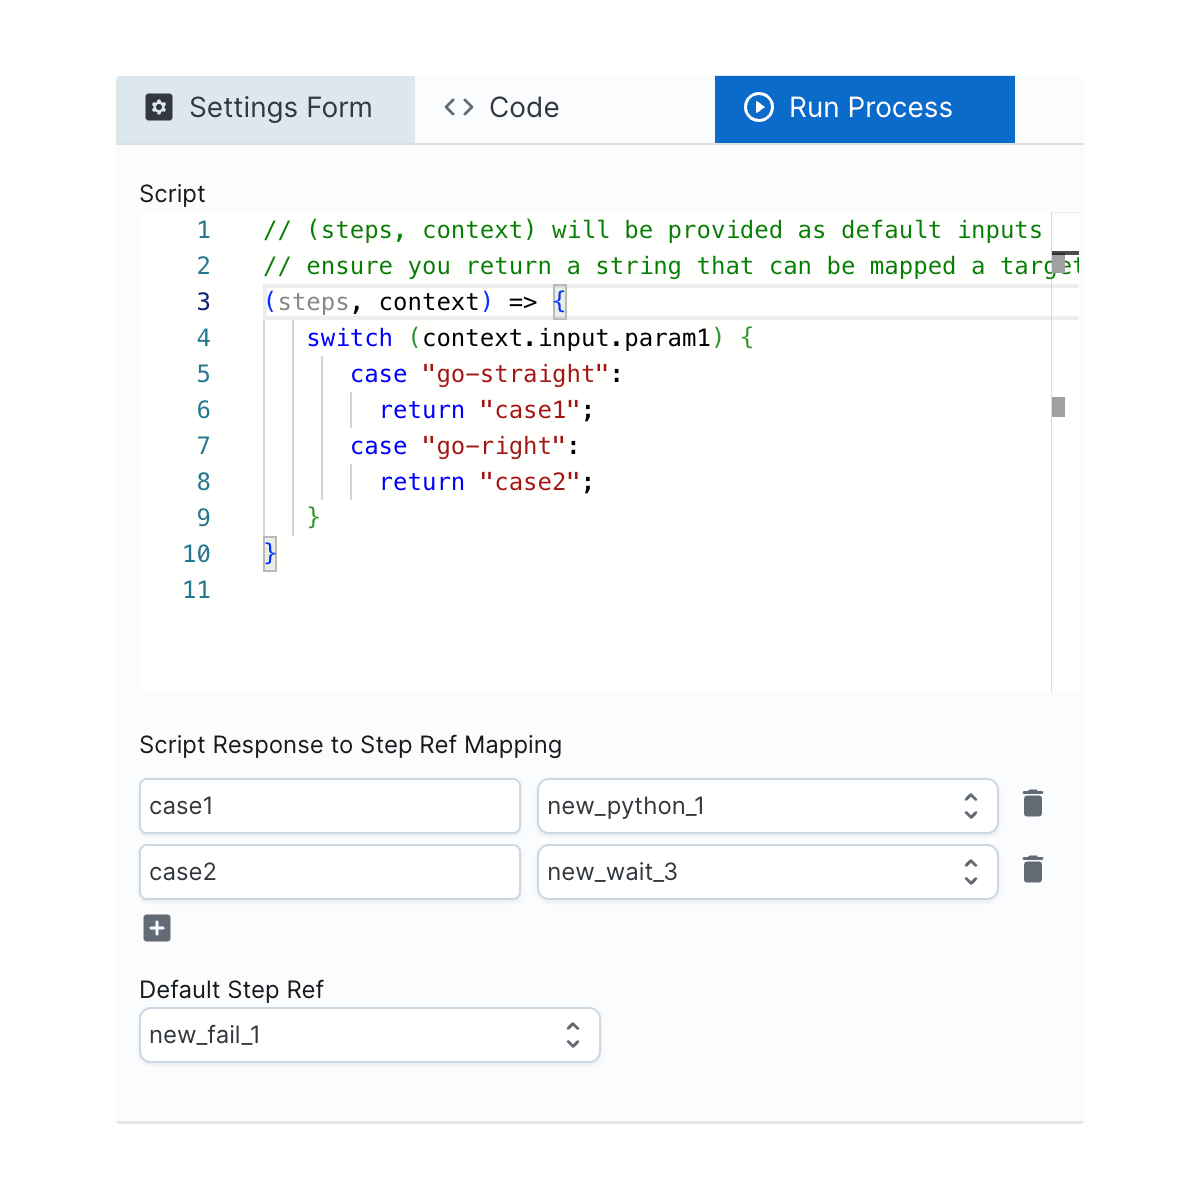This screenshot has width=1200, height=1200.
Task: Click the script editor scrollbar thumb
Action: coord(1059,263)
